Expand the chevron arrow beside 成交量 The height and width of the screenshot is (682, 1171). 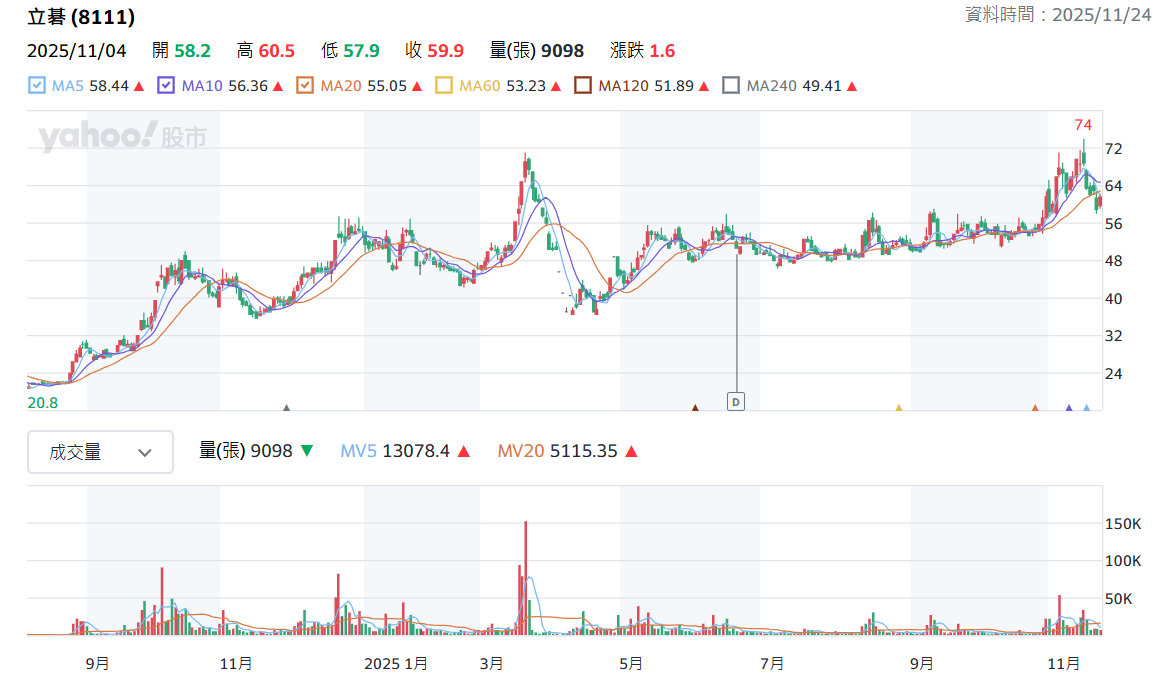[x=145, y=453]
